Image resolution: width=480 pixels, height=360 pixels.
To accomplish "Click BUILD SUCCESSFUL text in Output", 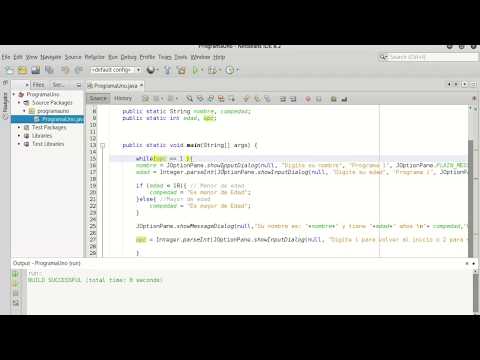I will click(54, 280).
